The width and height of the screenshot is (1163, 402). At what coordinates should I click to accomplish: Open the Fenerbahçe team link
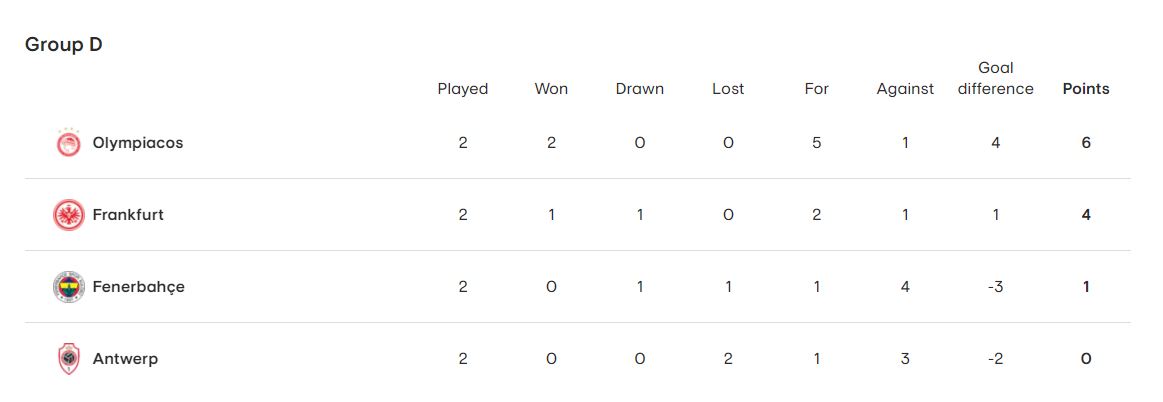point(138,287)
